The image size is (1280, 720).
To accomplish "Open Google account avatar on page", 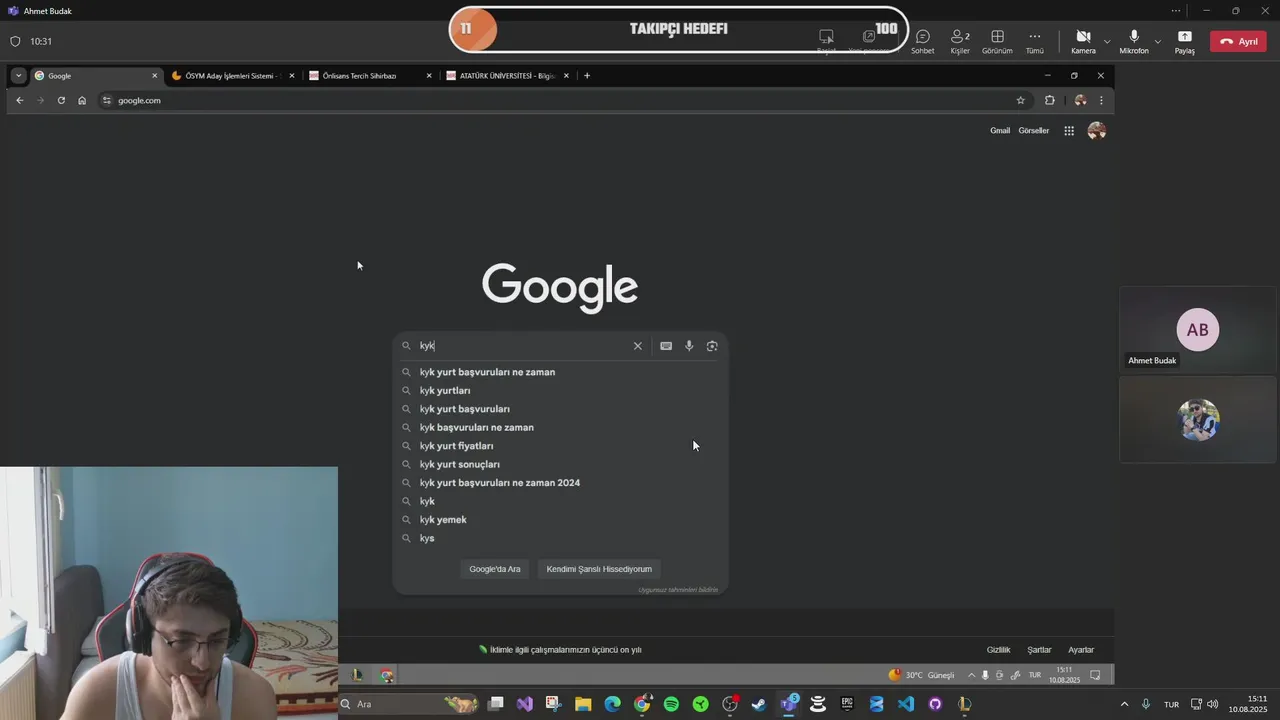I will 1097,131.
